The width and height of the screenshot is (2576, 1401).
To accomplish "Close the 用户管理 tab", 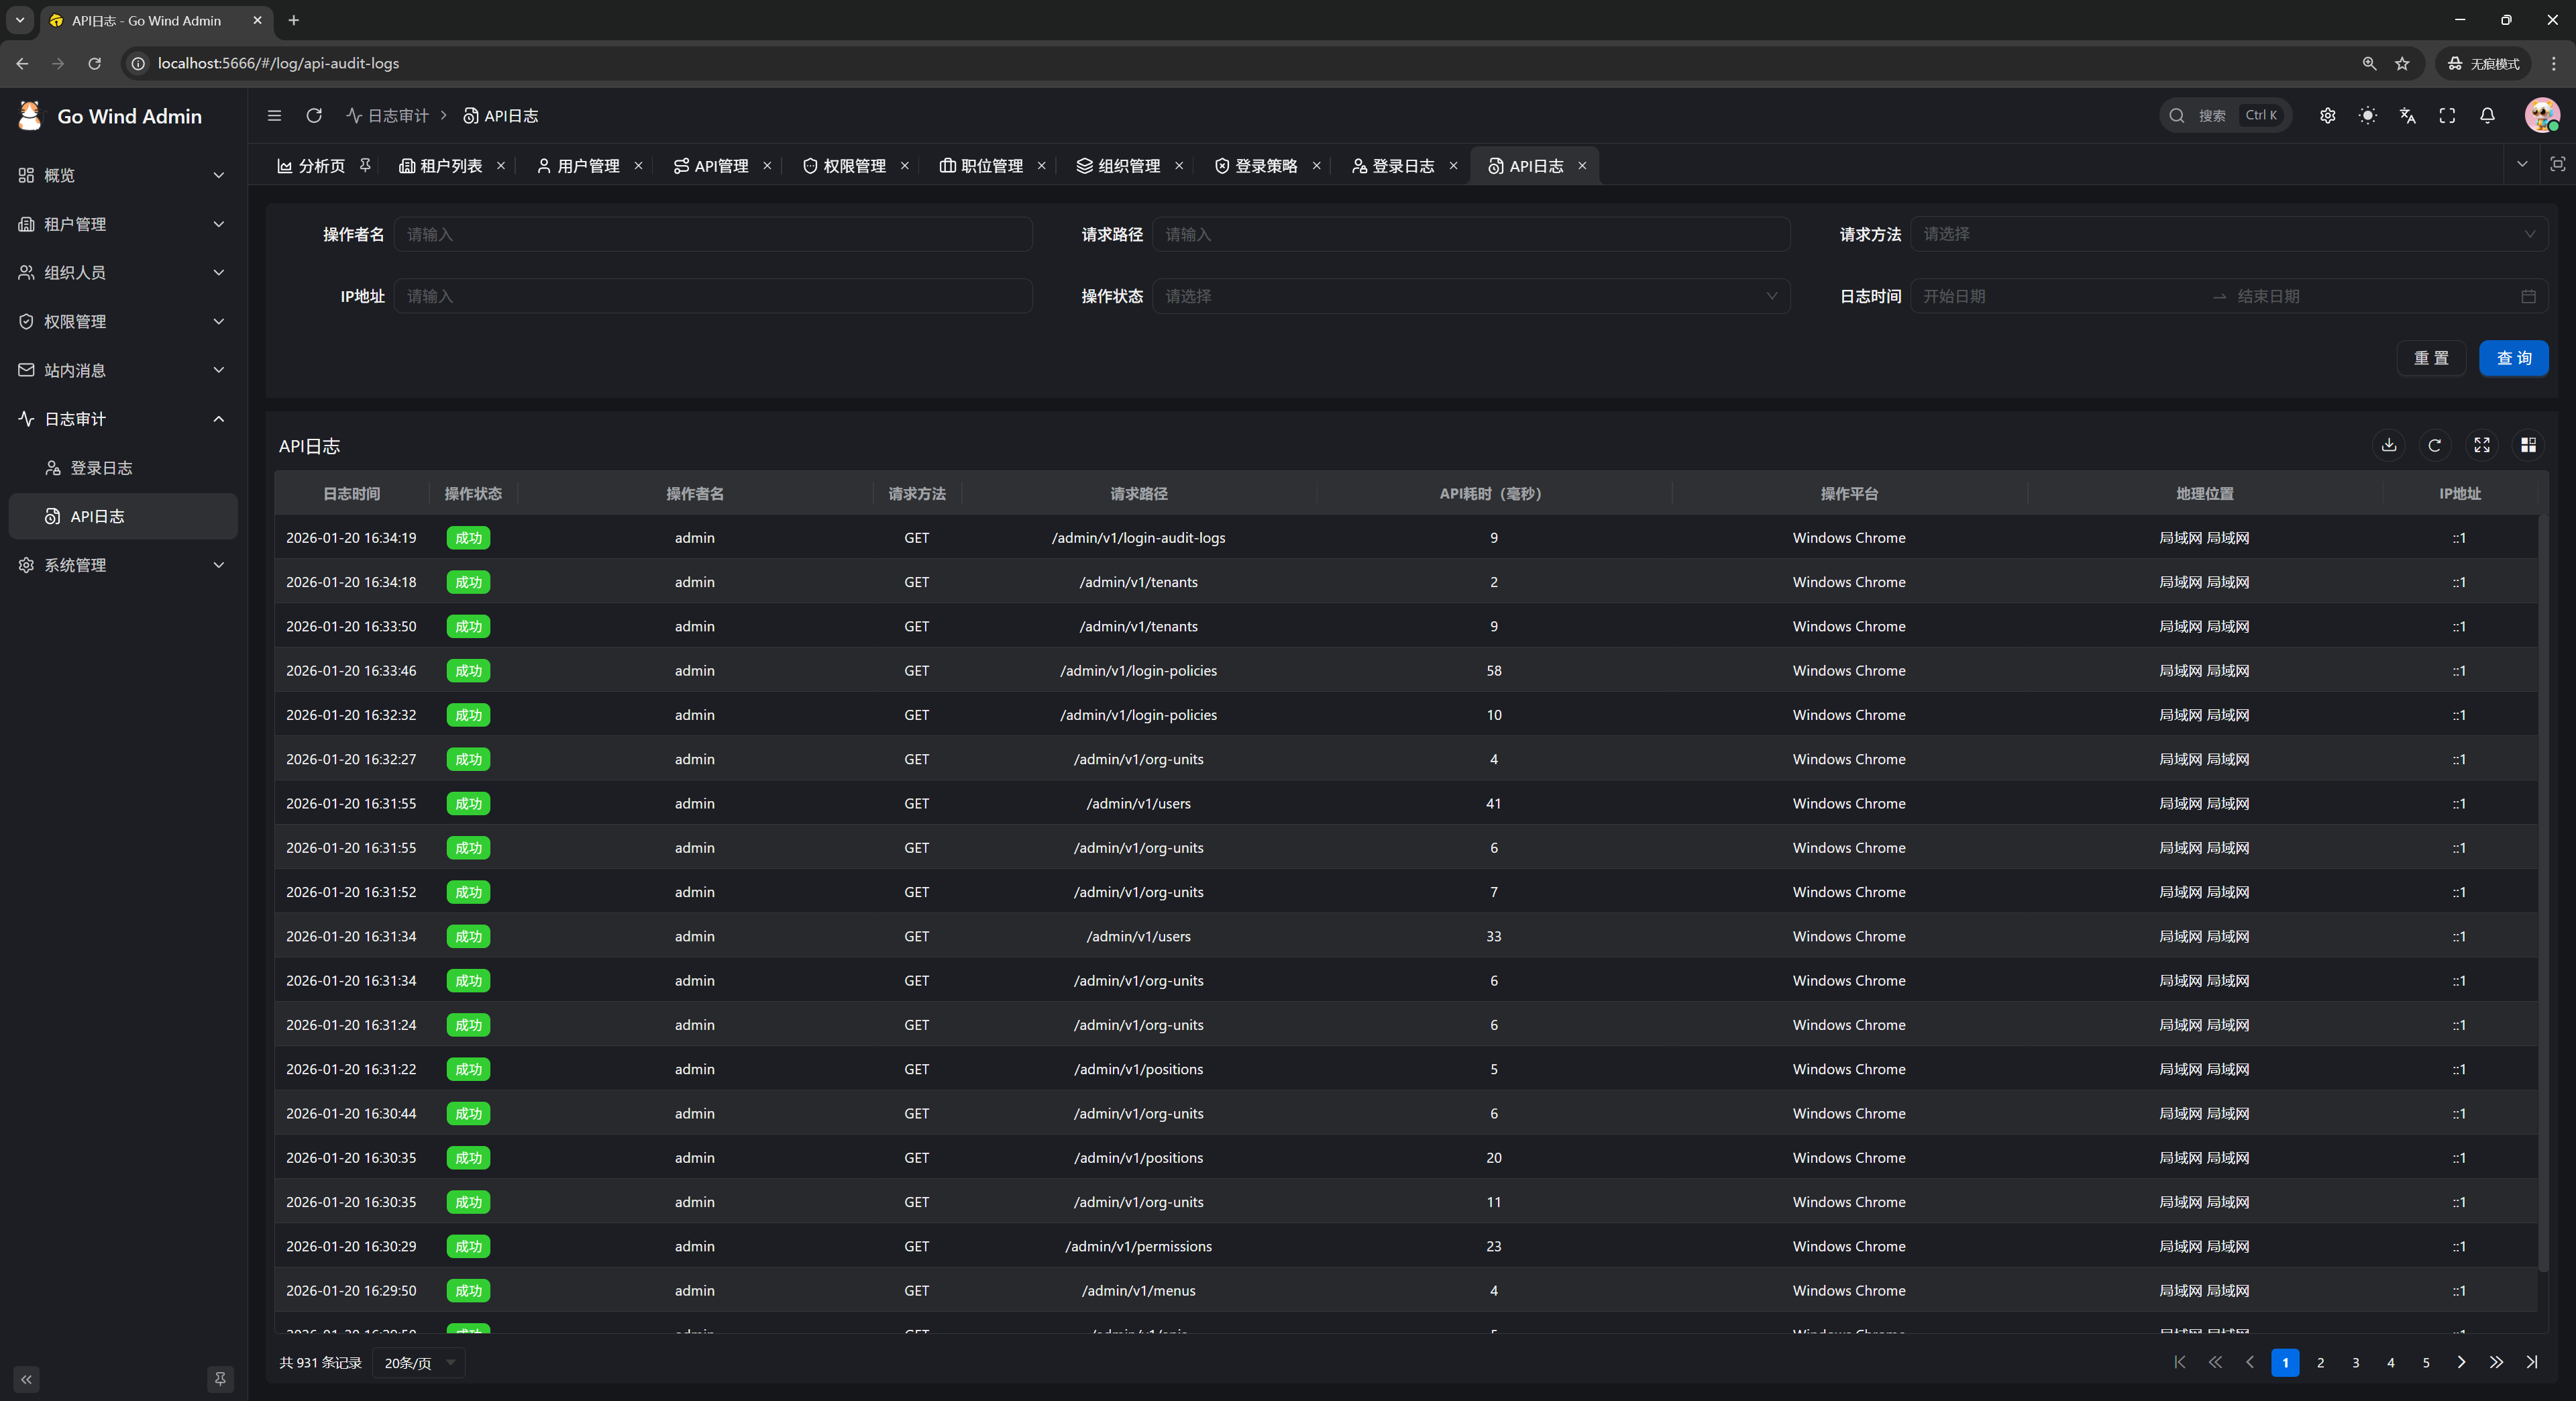I will [x=638, y=166].
